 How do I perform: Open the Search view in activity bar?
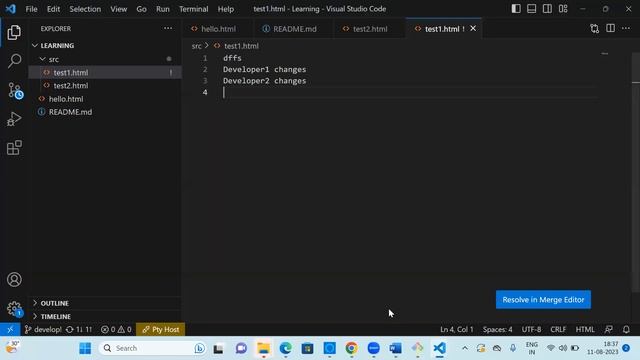[x=14, y=61]
